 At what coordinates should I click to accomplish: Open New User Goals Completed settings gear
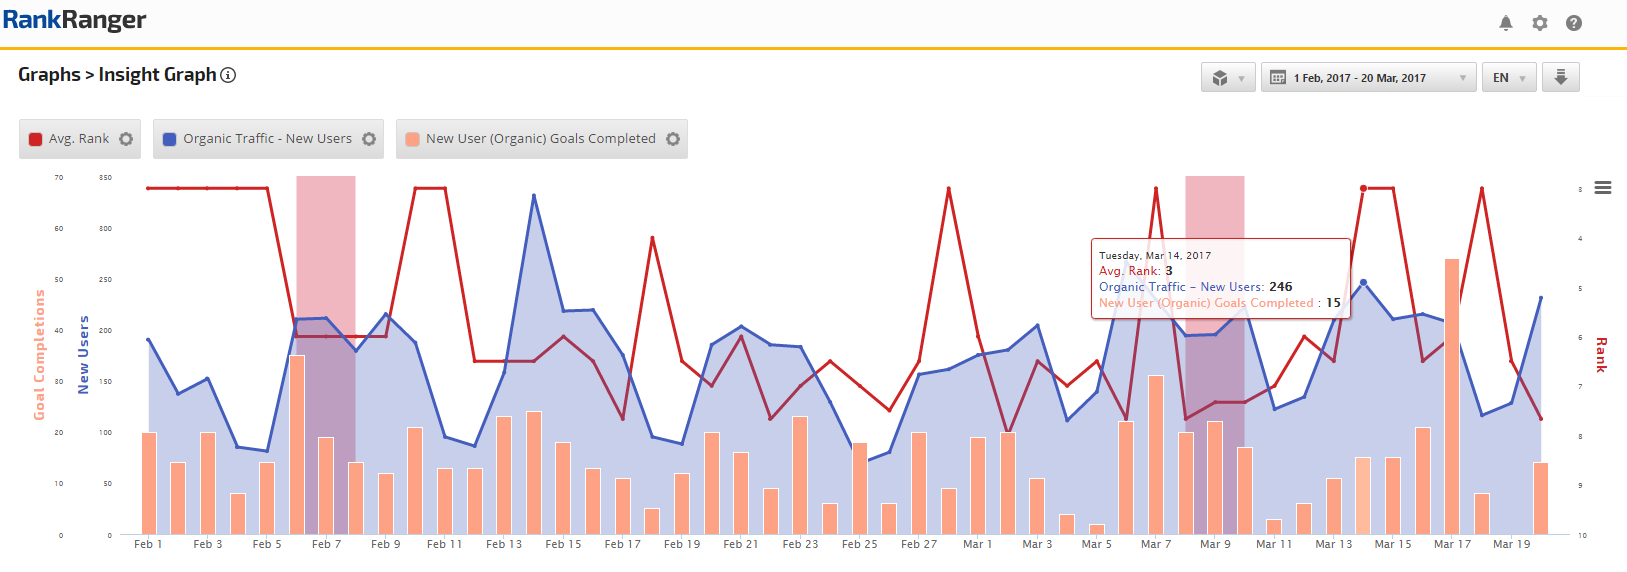(673, 139)
